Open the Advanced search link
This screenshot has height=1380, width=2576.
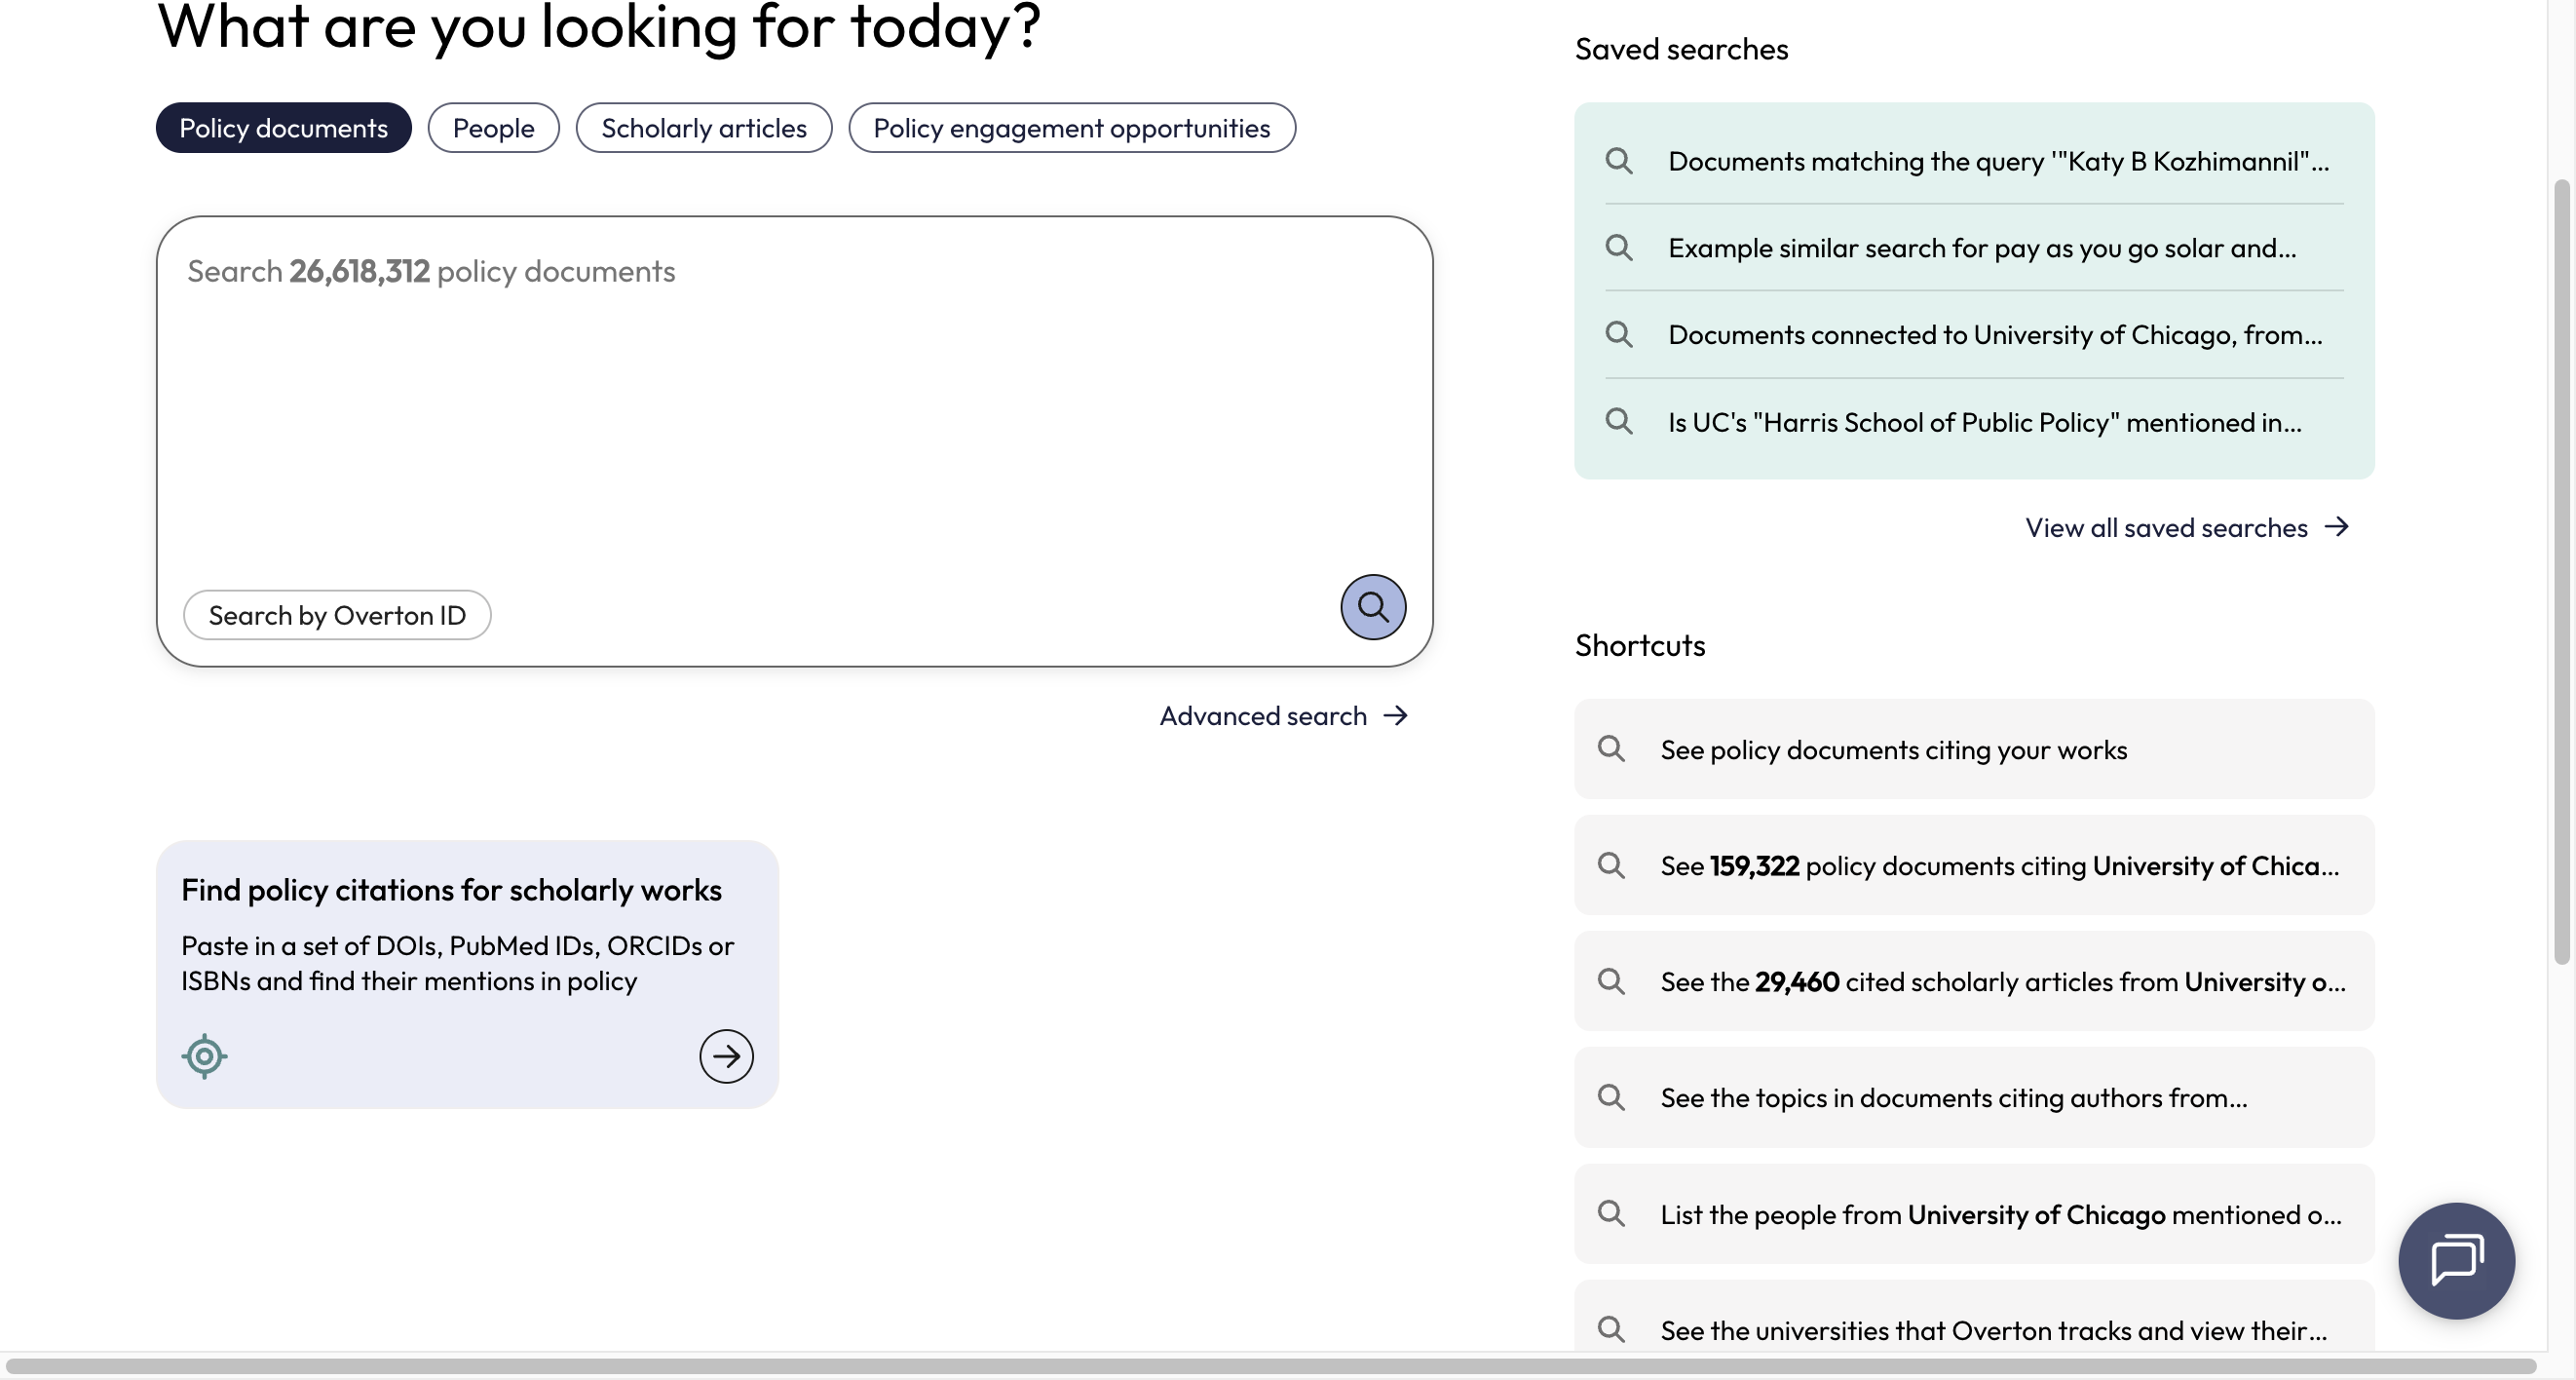tap(1283, 716)
